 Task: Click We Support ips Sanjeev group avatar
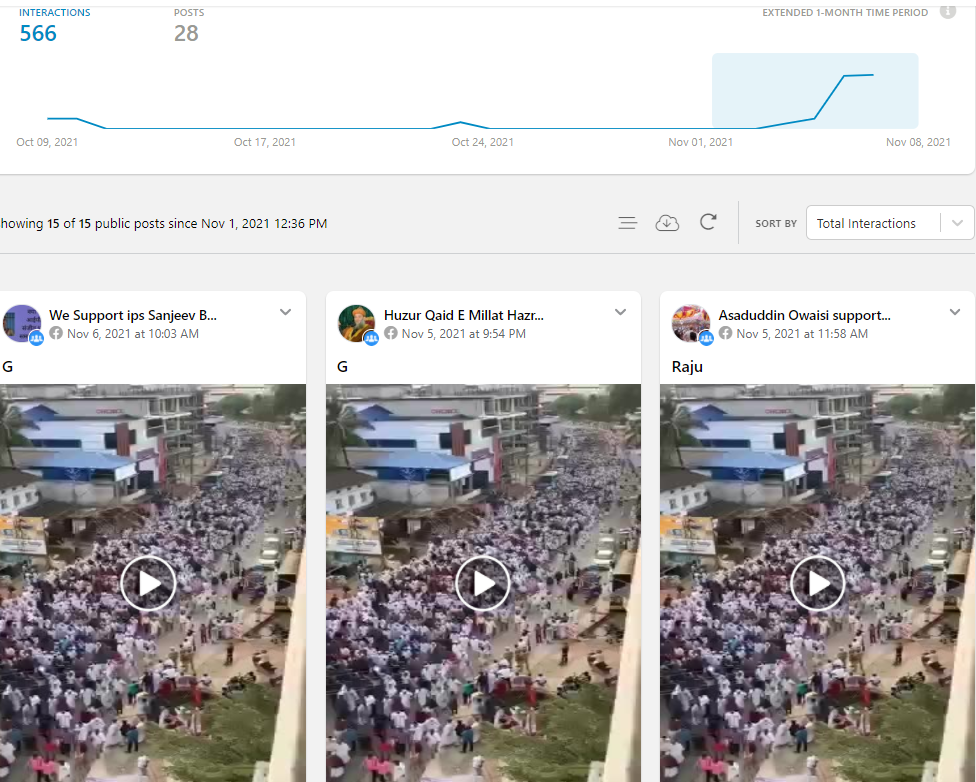(x=22, y=324)
